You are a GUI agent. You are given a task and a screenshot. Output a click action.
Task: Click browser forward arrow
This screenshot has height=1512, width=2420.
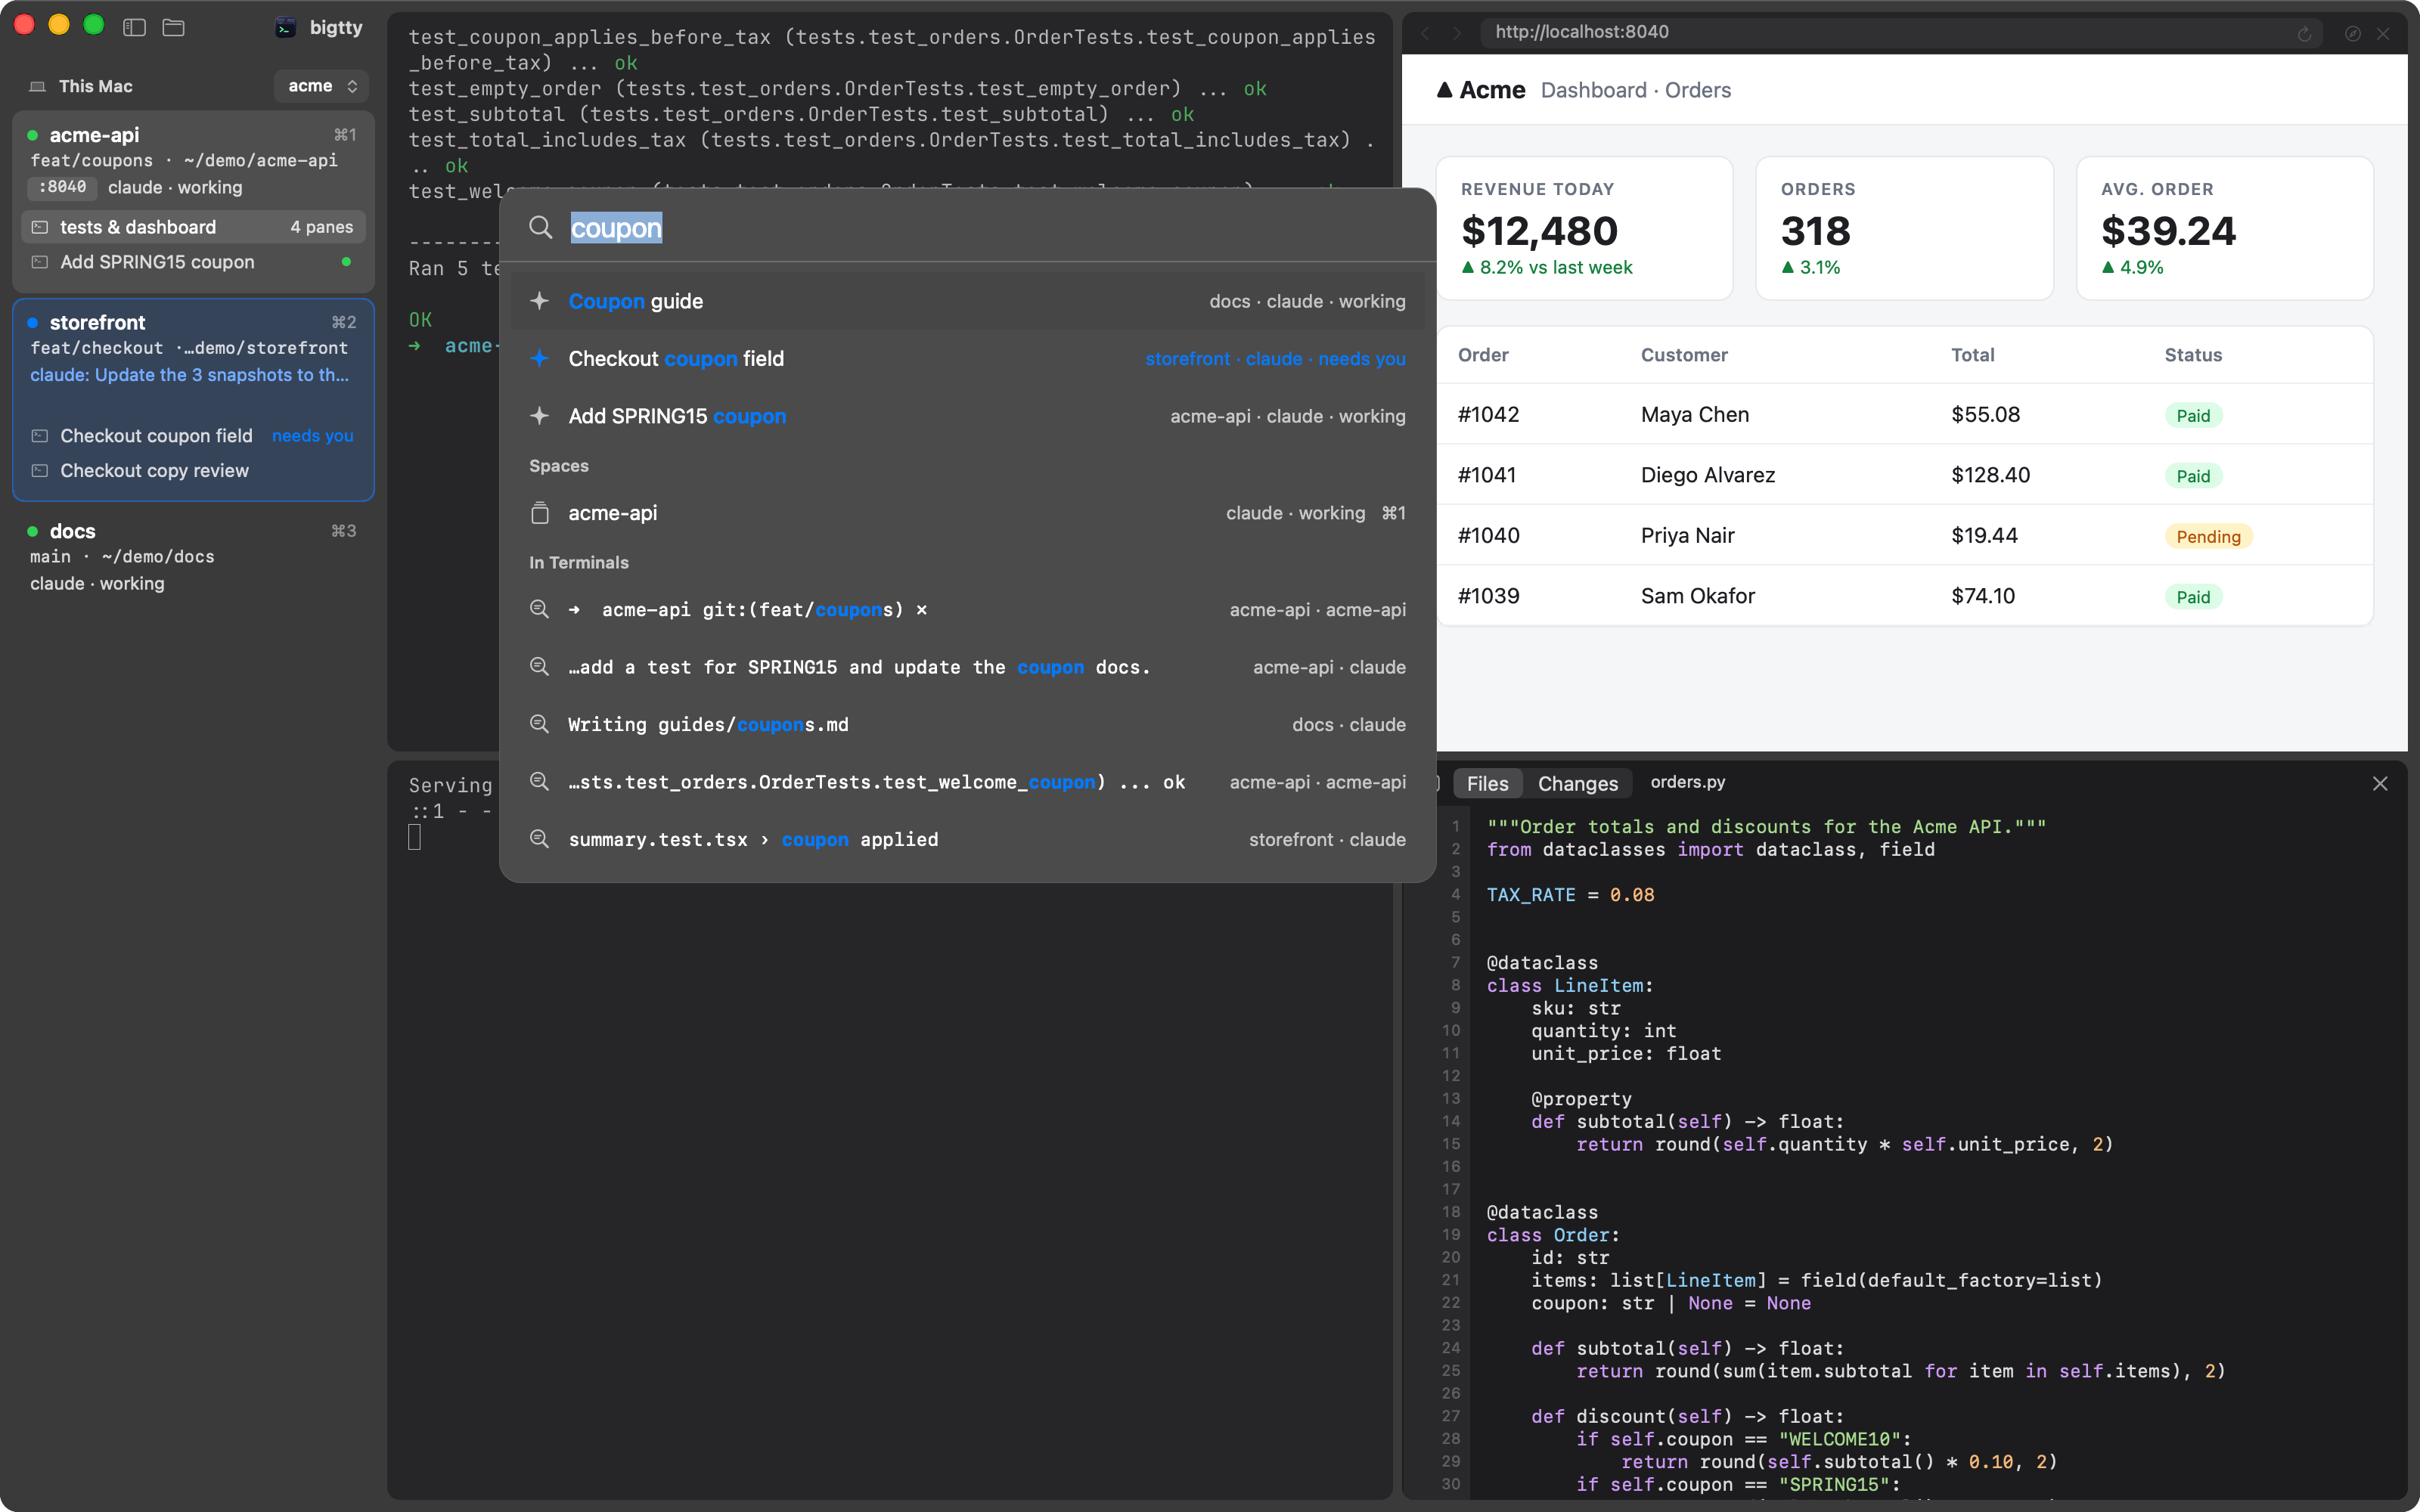point(1457,33)
